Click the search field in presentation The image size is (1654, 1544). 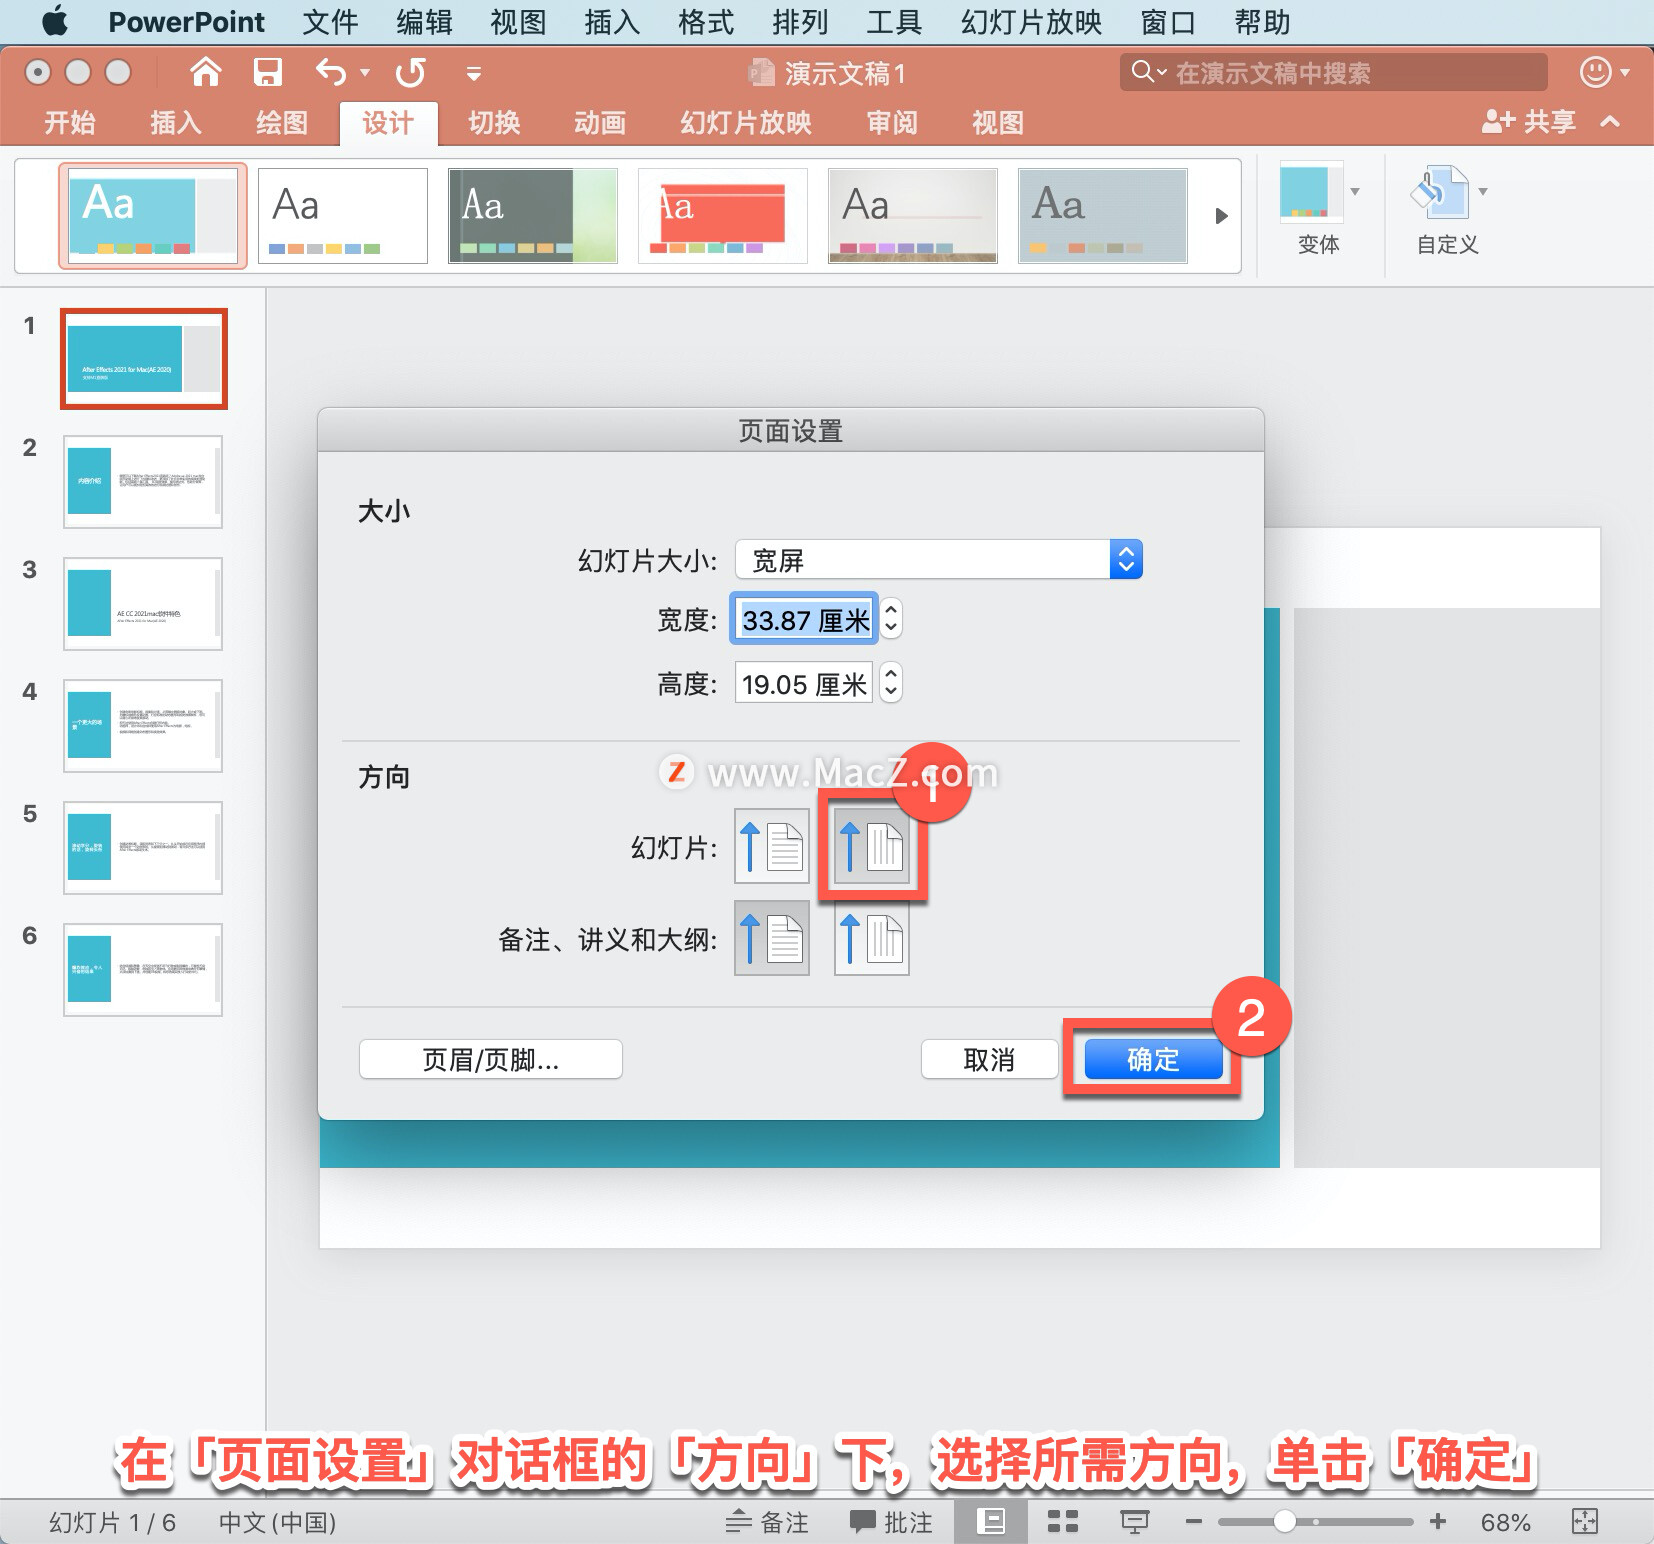pos(1334,72)
